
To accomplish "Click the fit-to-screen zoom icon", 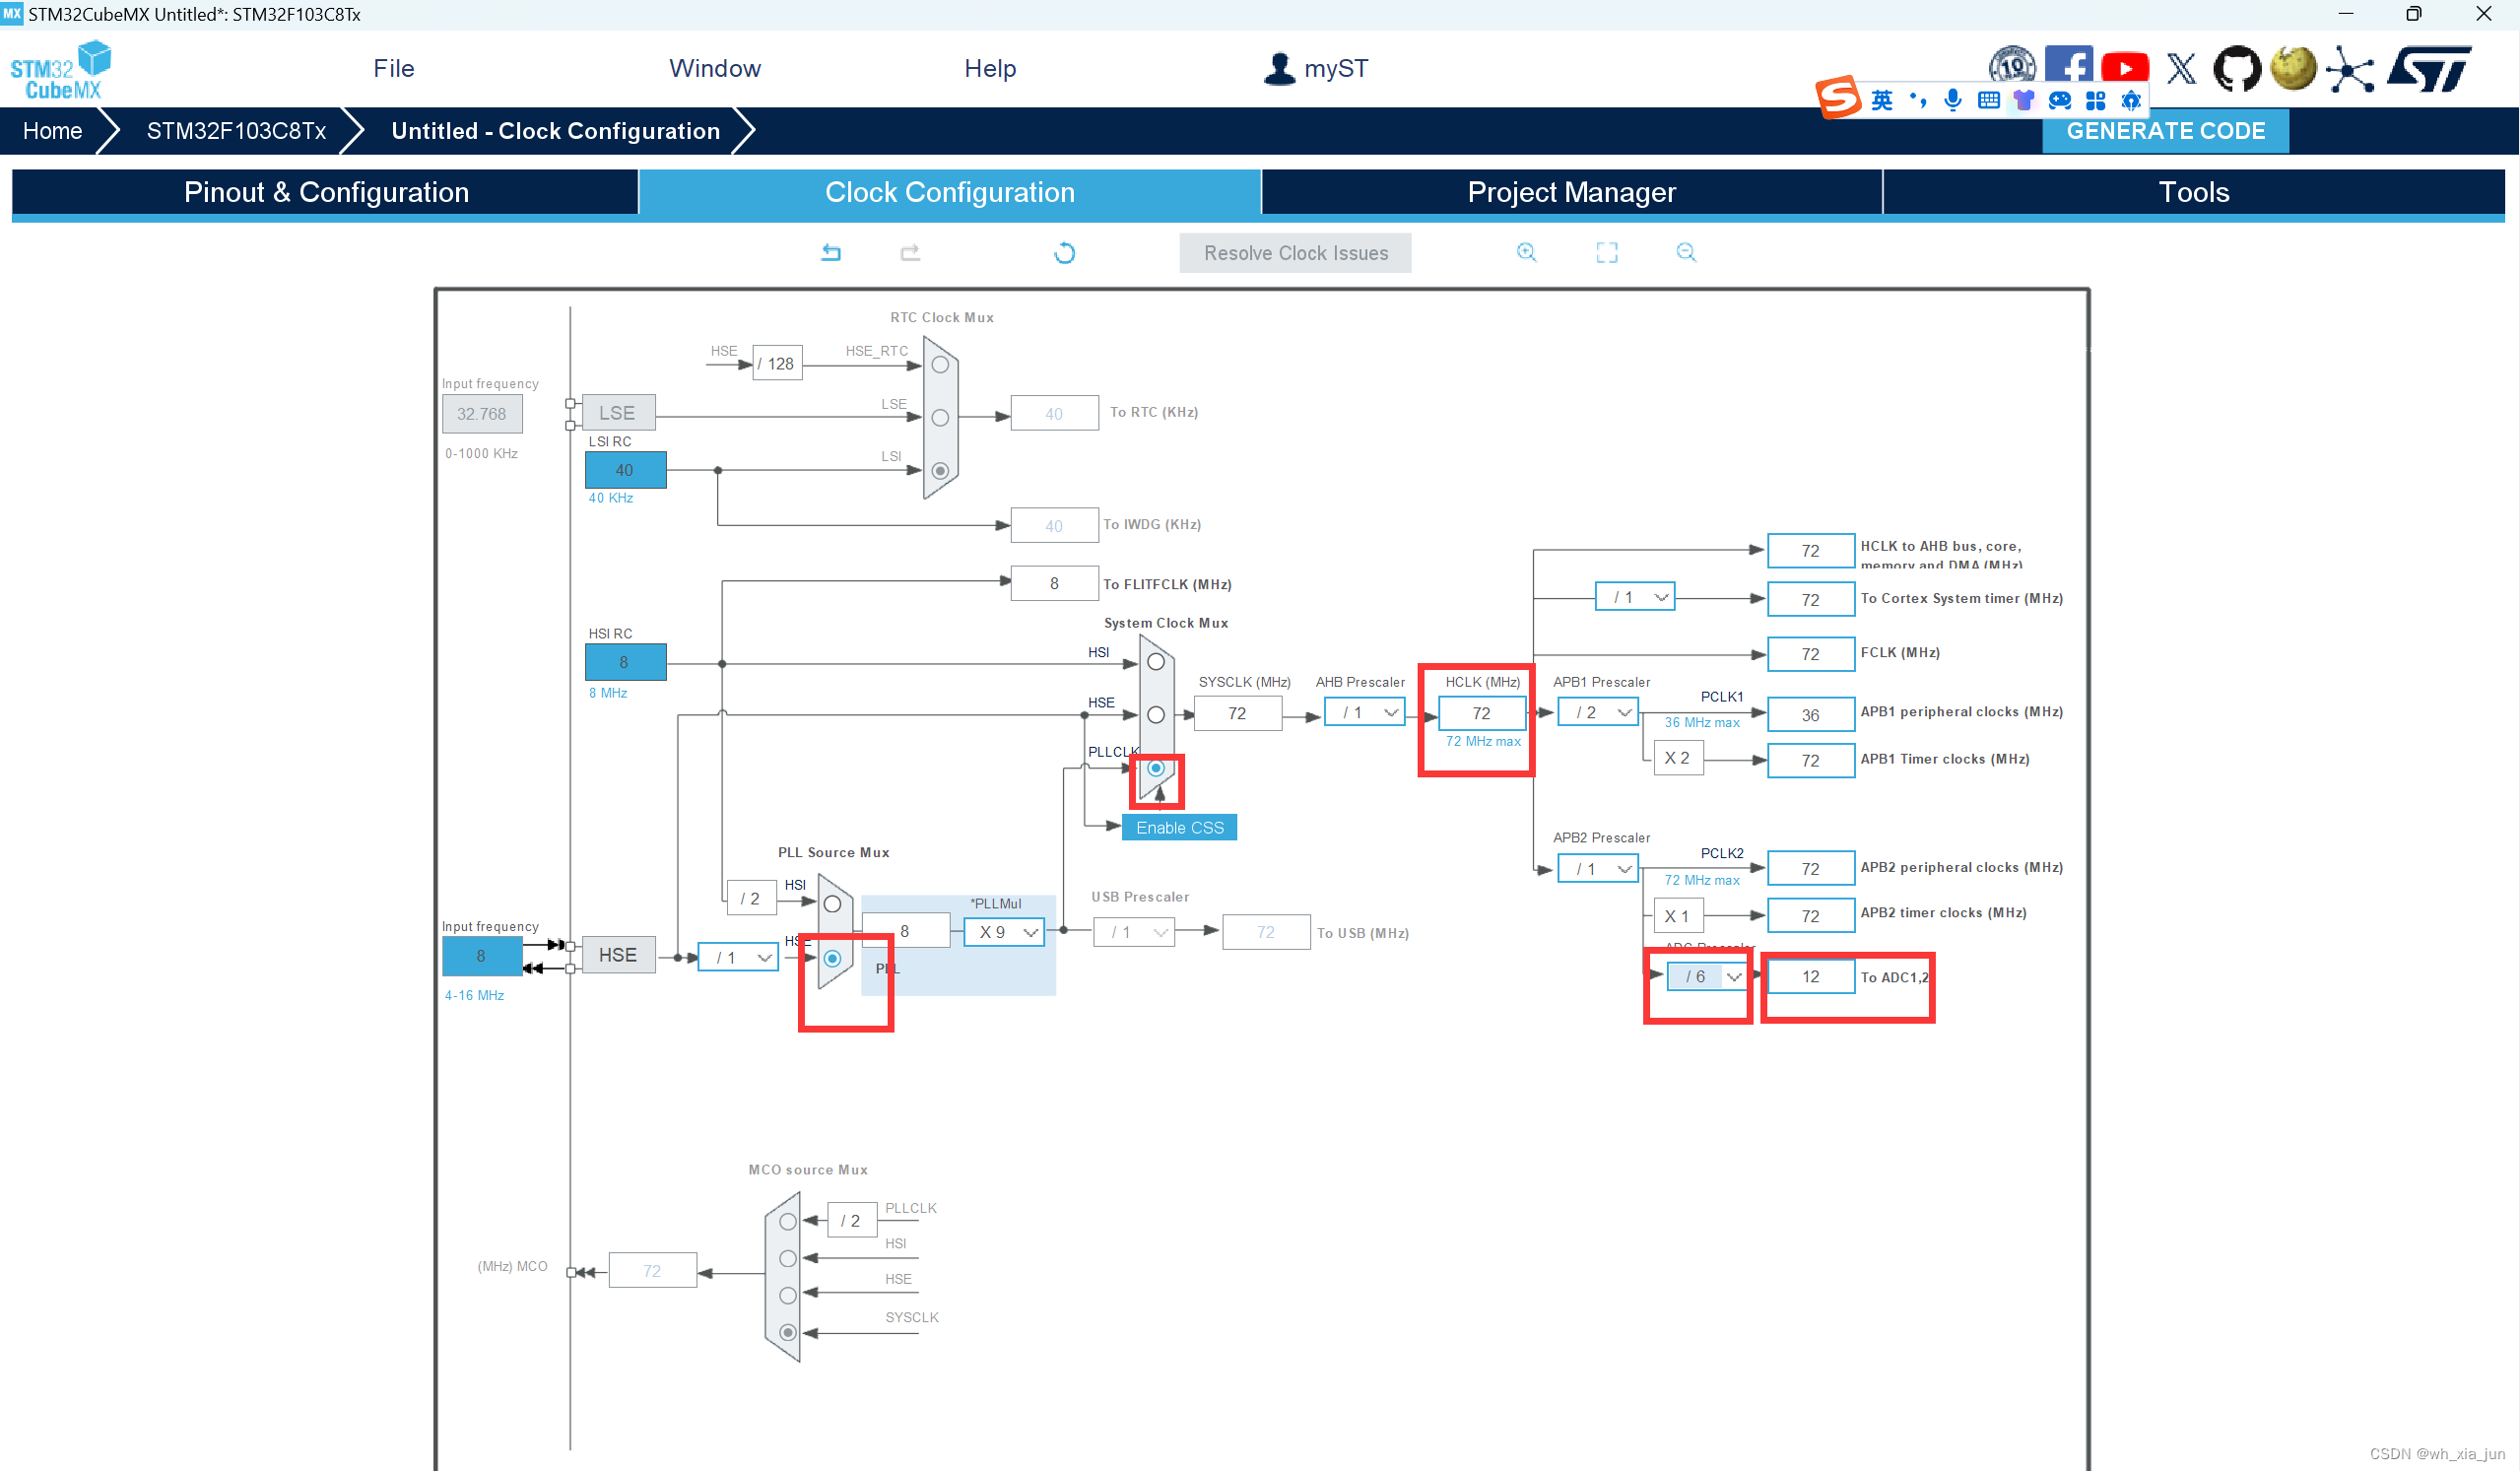I will 1607,252.
